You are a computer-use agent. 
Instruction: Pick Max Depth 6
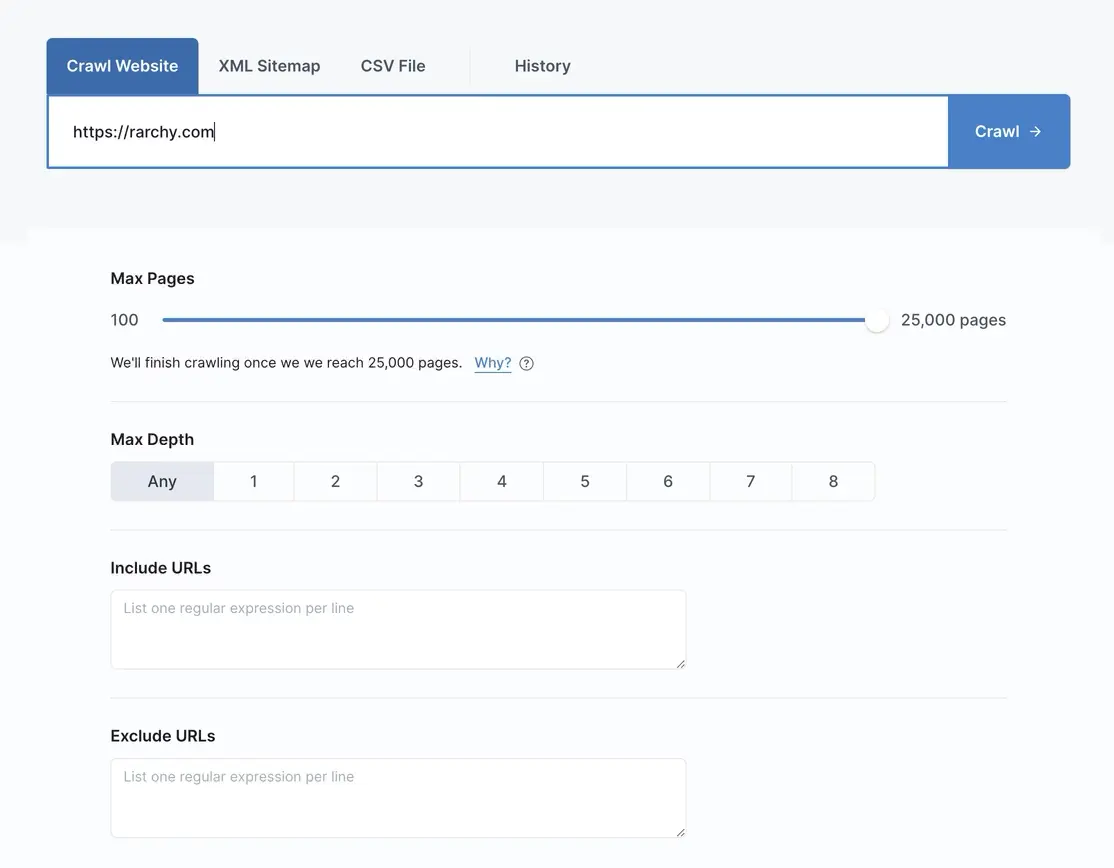tap(668, 481)
